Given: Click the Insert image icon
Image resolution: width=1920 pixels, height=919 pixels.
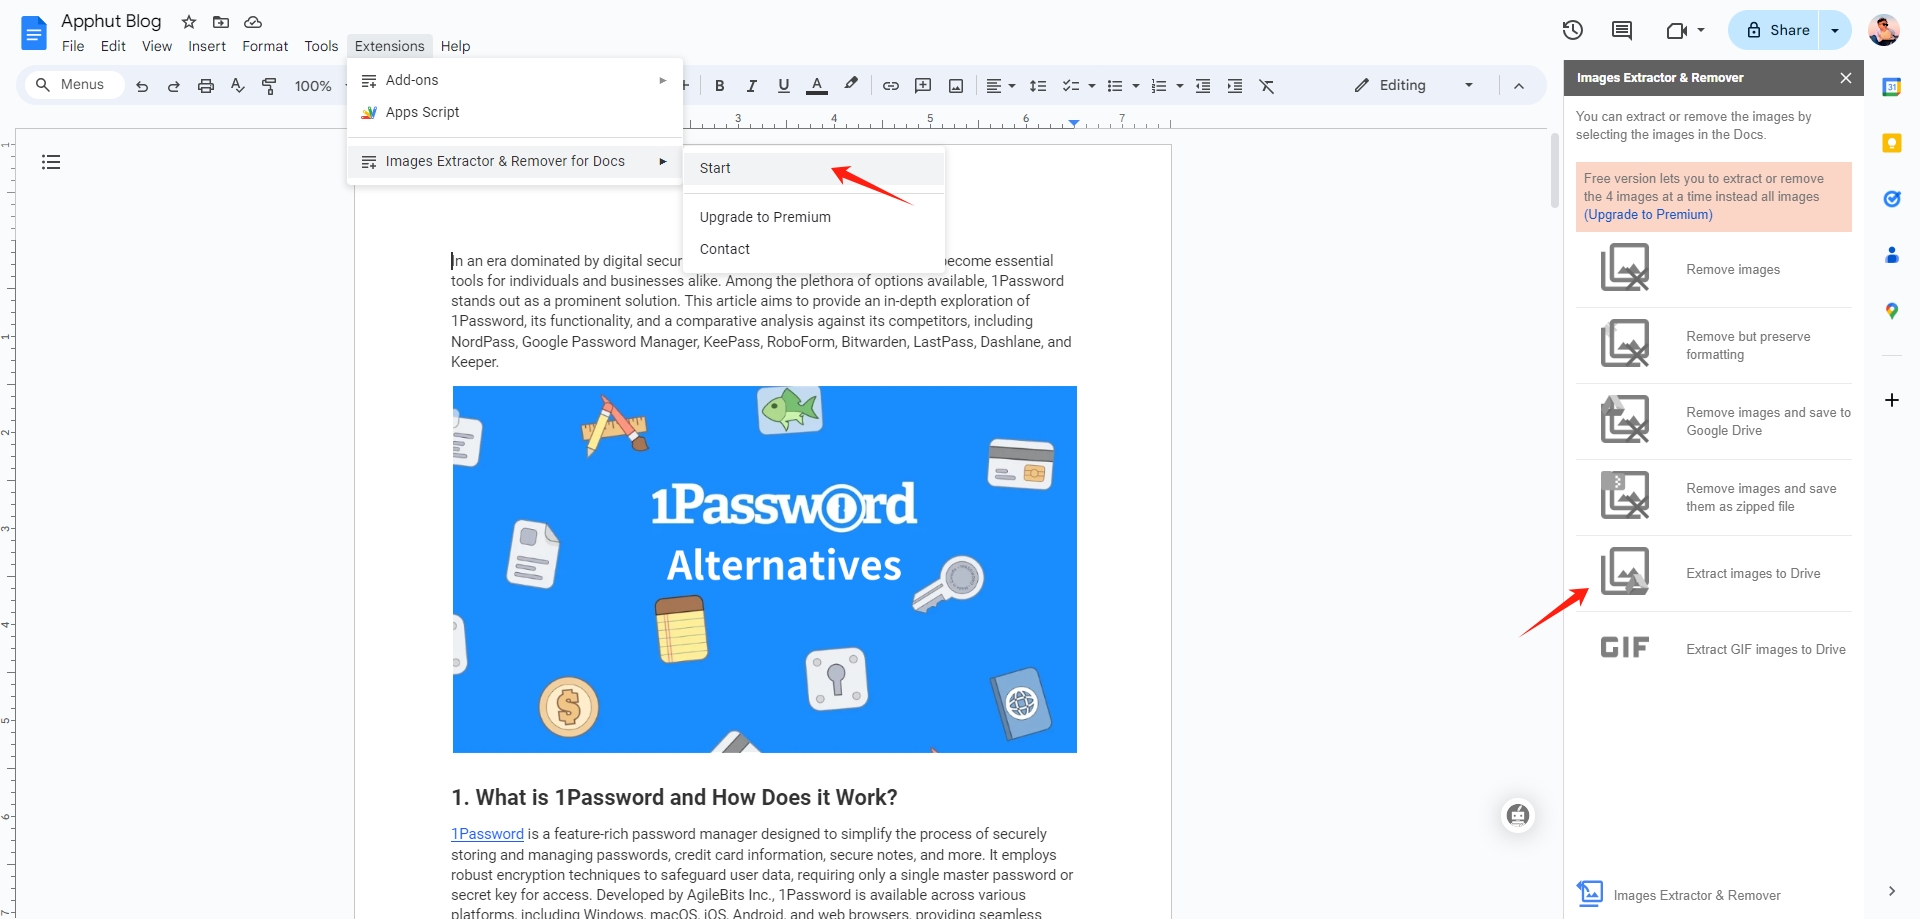Looking at the screenshot, I should [956, 86].
